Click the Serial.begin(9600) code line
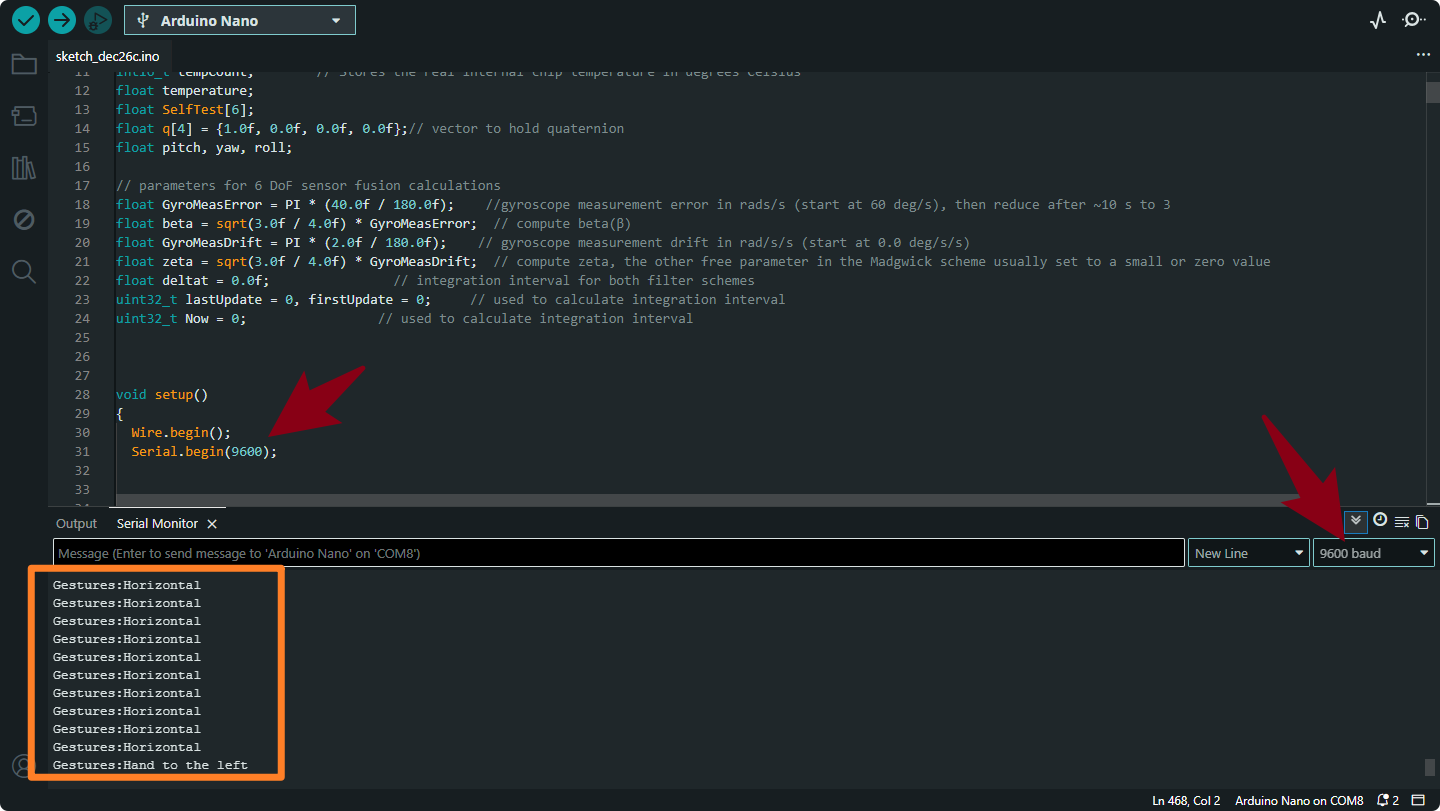Viewport: 1440px width, 811px height. pyautogui.click(x=204, y=452)
